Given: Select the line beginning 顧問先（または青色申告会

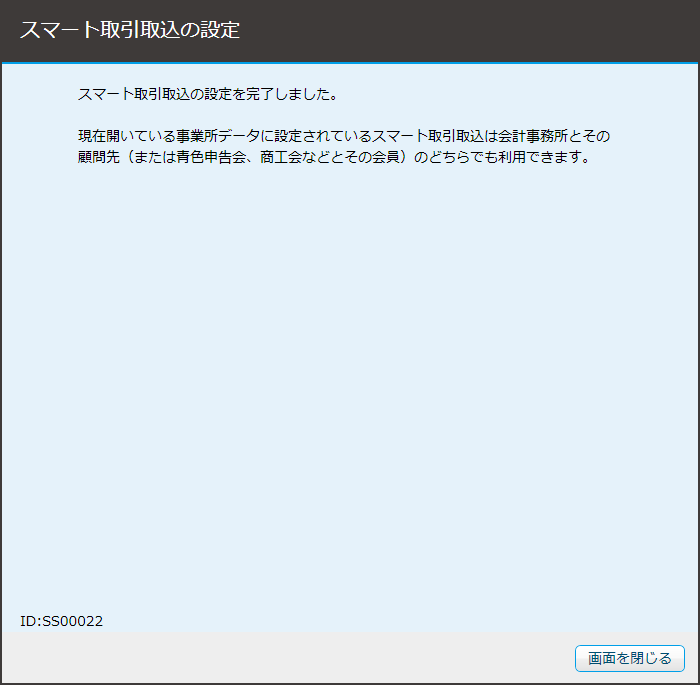Looking at the screenshot, I should [x=335, y=157].
